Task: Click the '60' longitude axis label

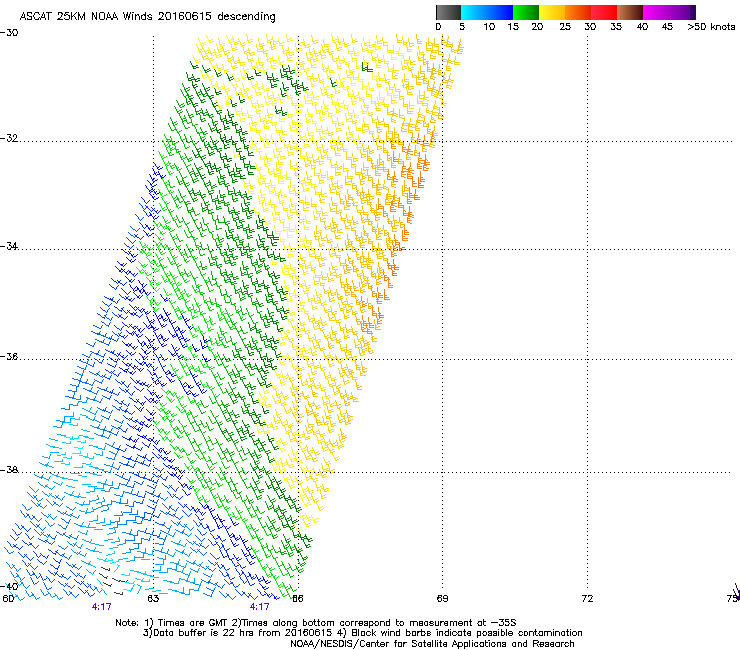Action: tap(8, 599)
